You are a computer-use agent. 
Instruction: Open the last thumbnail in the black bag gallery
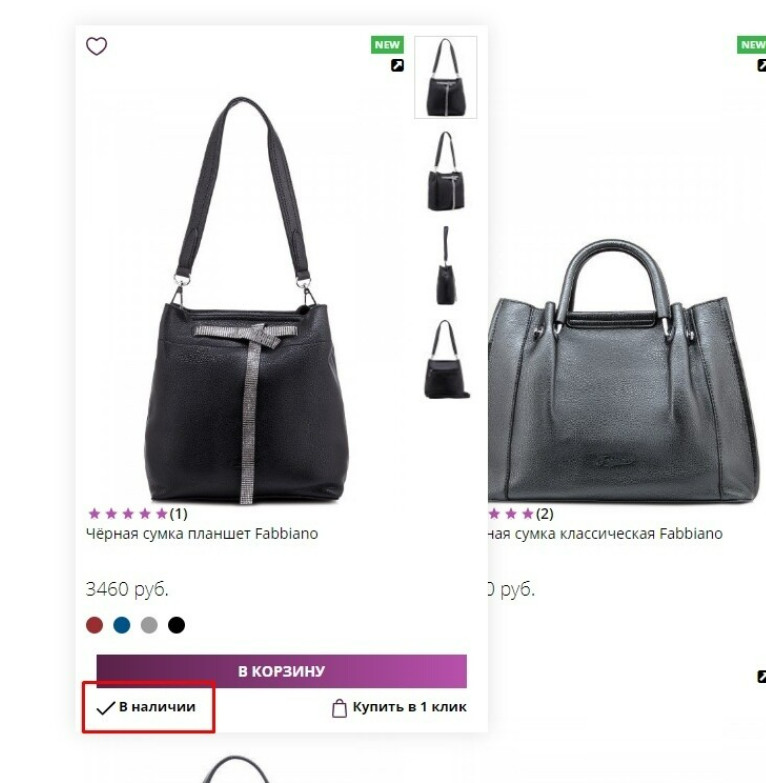(x=446, y=359)
